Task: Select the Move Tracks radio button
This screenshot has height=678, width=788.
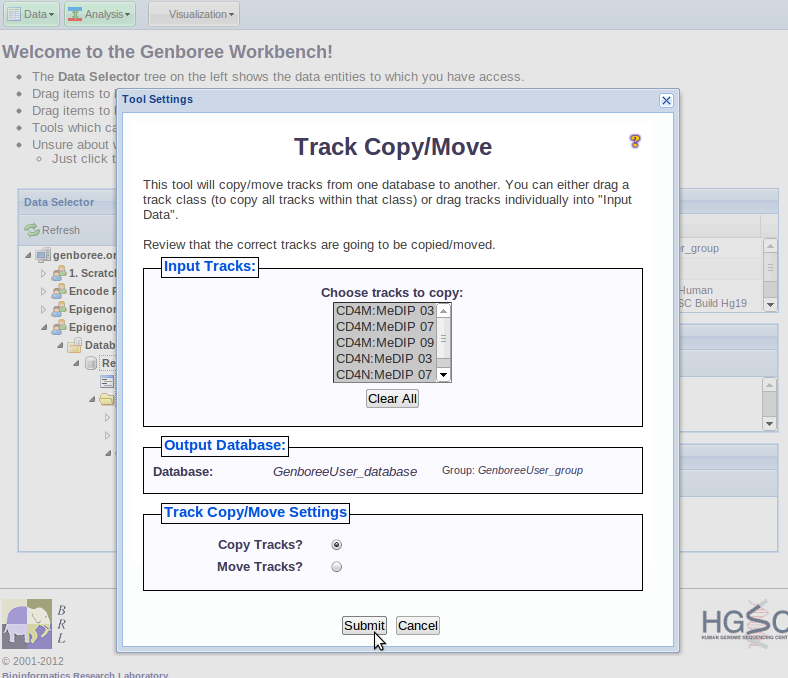Action: coord(336,567)
